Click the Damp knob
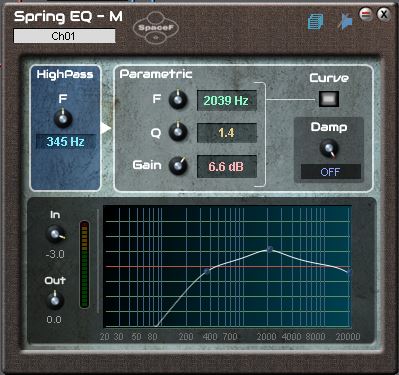Viewport: 399px width, 375px height. (x=329, y=149)
